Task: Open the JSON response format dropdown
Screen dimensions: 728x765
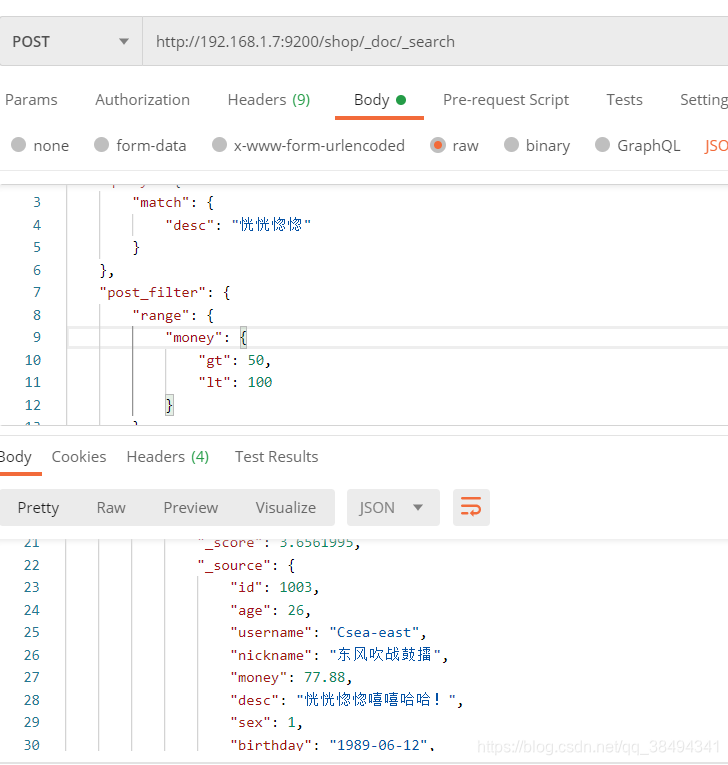Action: [x=391, y=508]
